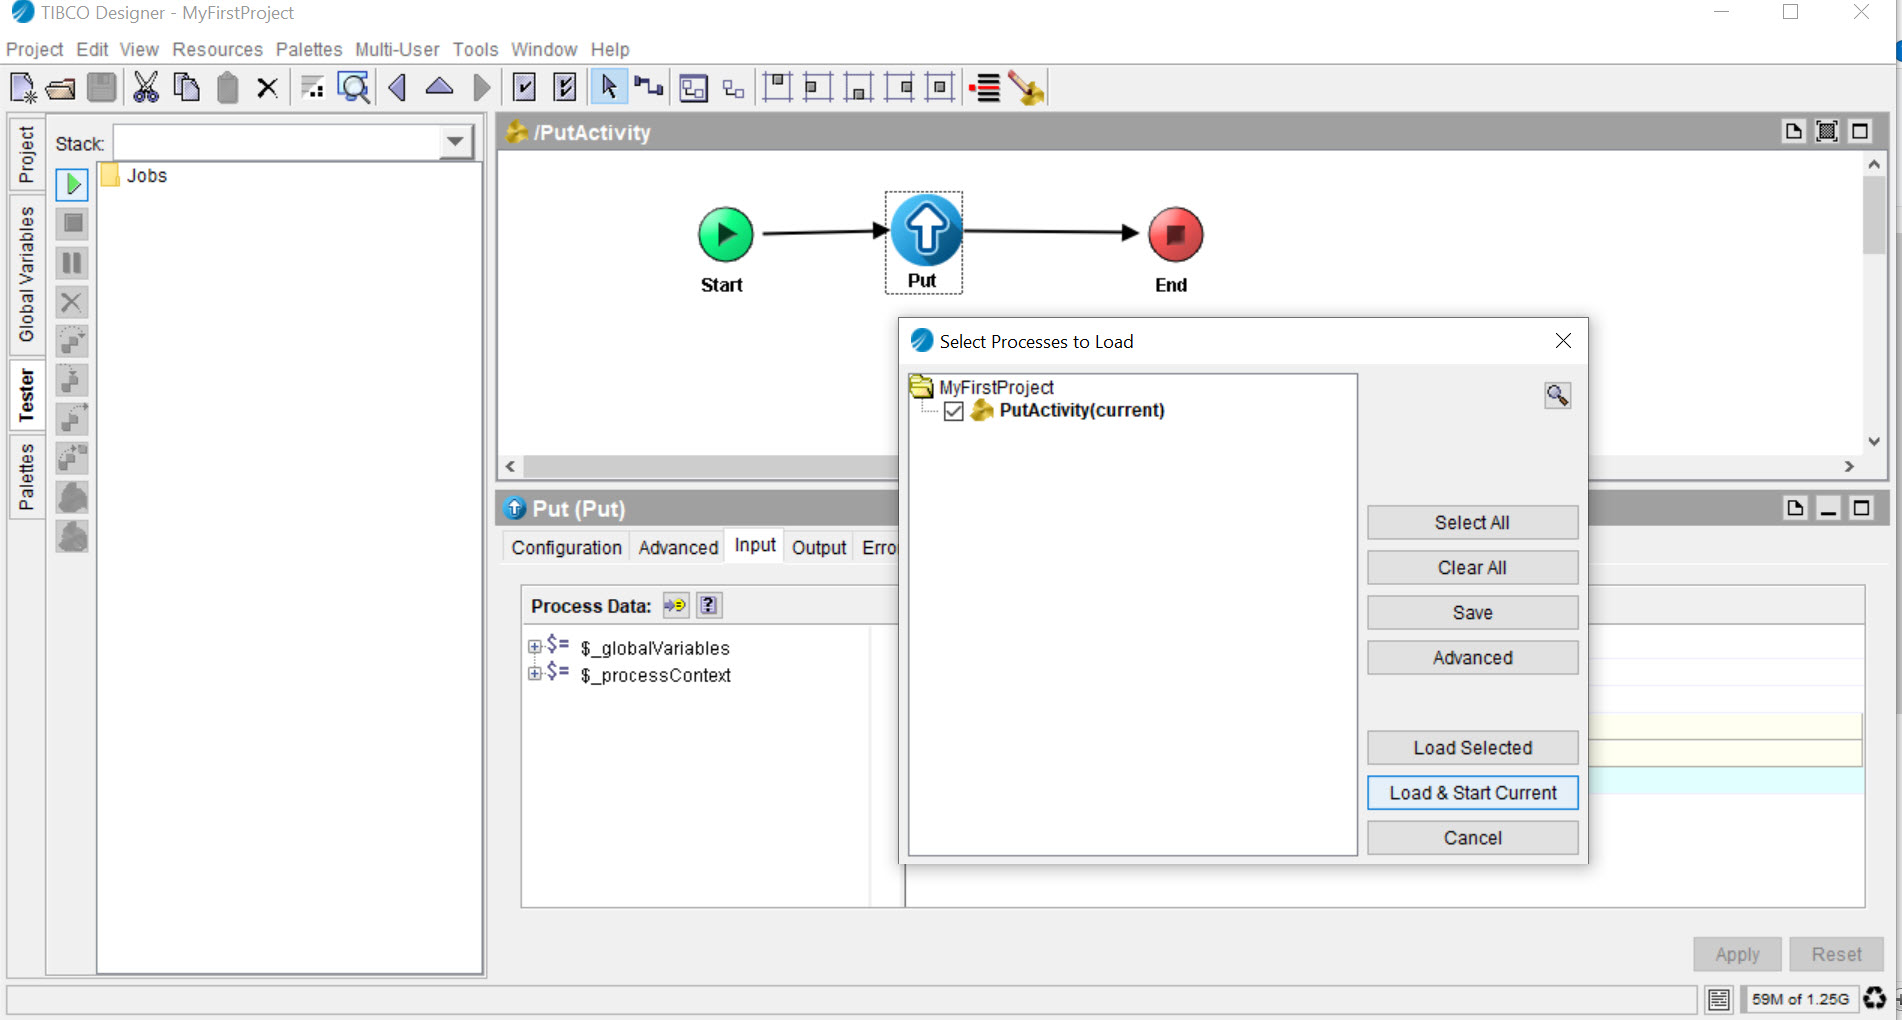
Task: Click the green Start testing play icon
Action: coord(72,184)
